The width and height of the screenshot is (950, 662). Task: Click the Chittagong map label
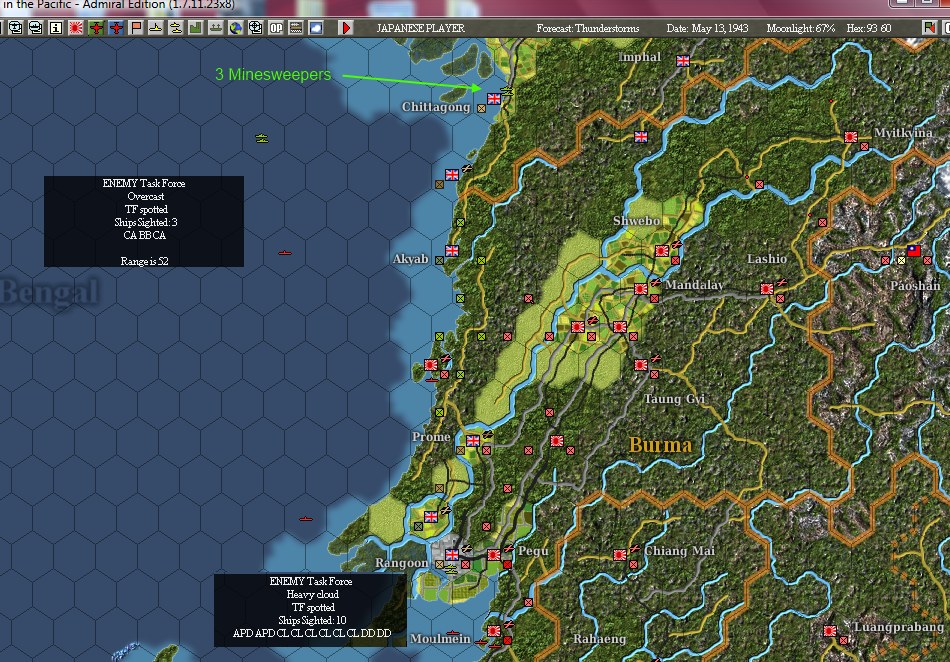(x=436, y=107)
